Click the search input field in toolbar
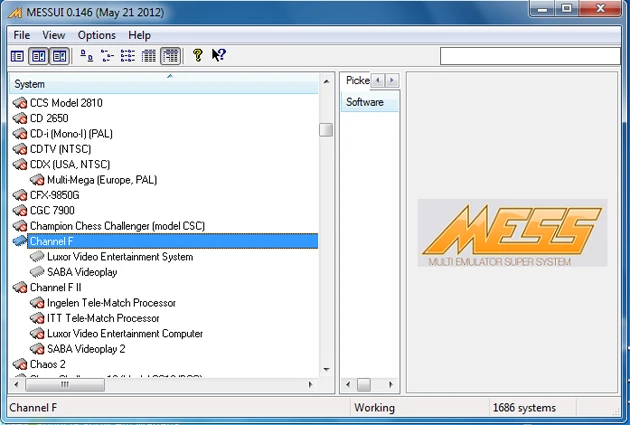 click(x=530, y=56)
